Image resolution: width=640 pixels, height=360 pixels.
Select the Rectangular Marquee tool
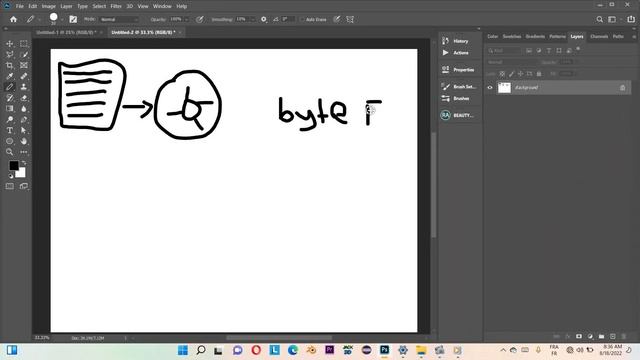tap(24, 44)
